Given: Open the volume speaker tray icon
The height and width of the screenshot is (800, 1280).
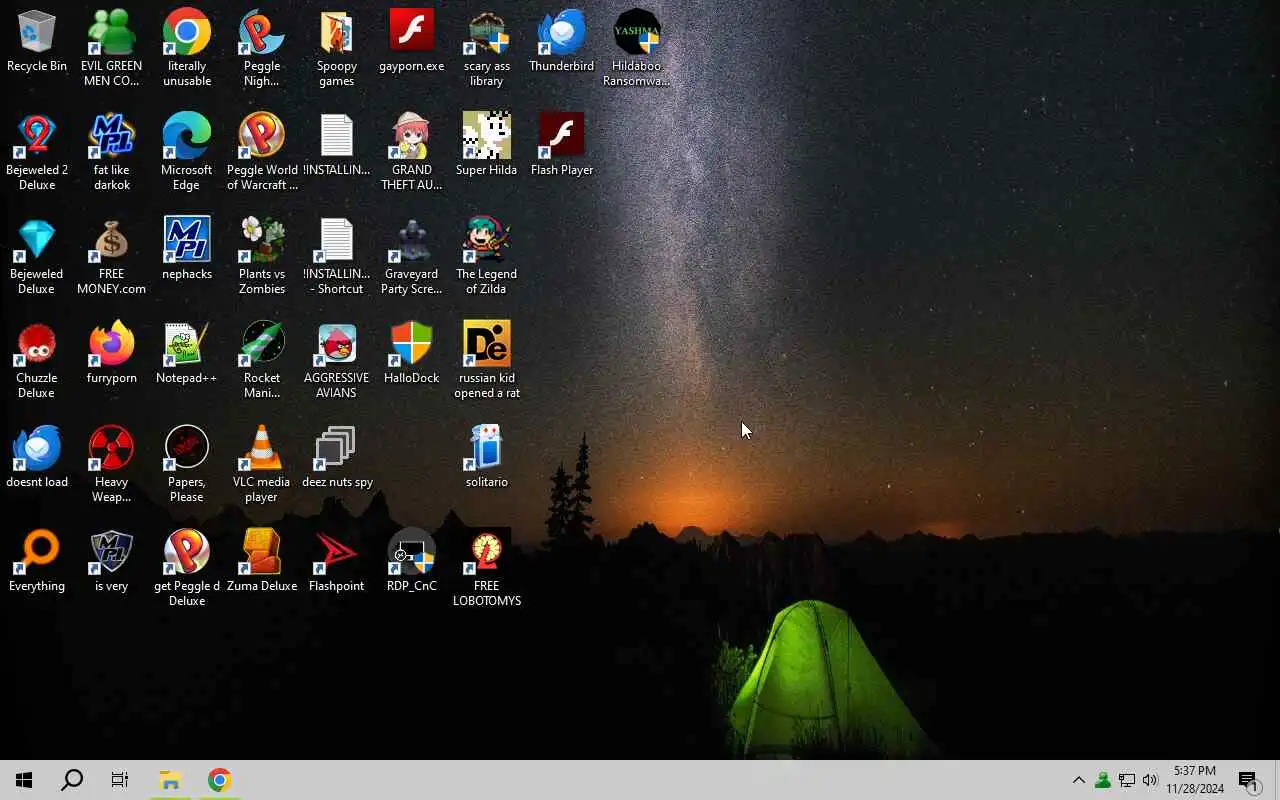Looking at the screenshot, I should [1150, 780].
